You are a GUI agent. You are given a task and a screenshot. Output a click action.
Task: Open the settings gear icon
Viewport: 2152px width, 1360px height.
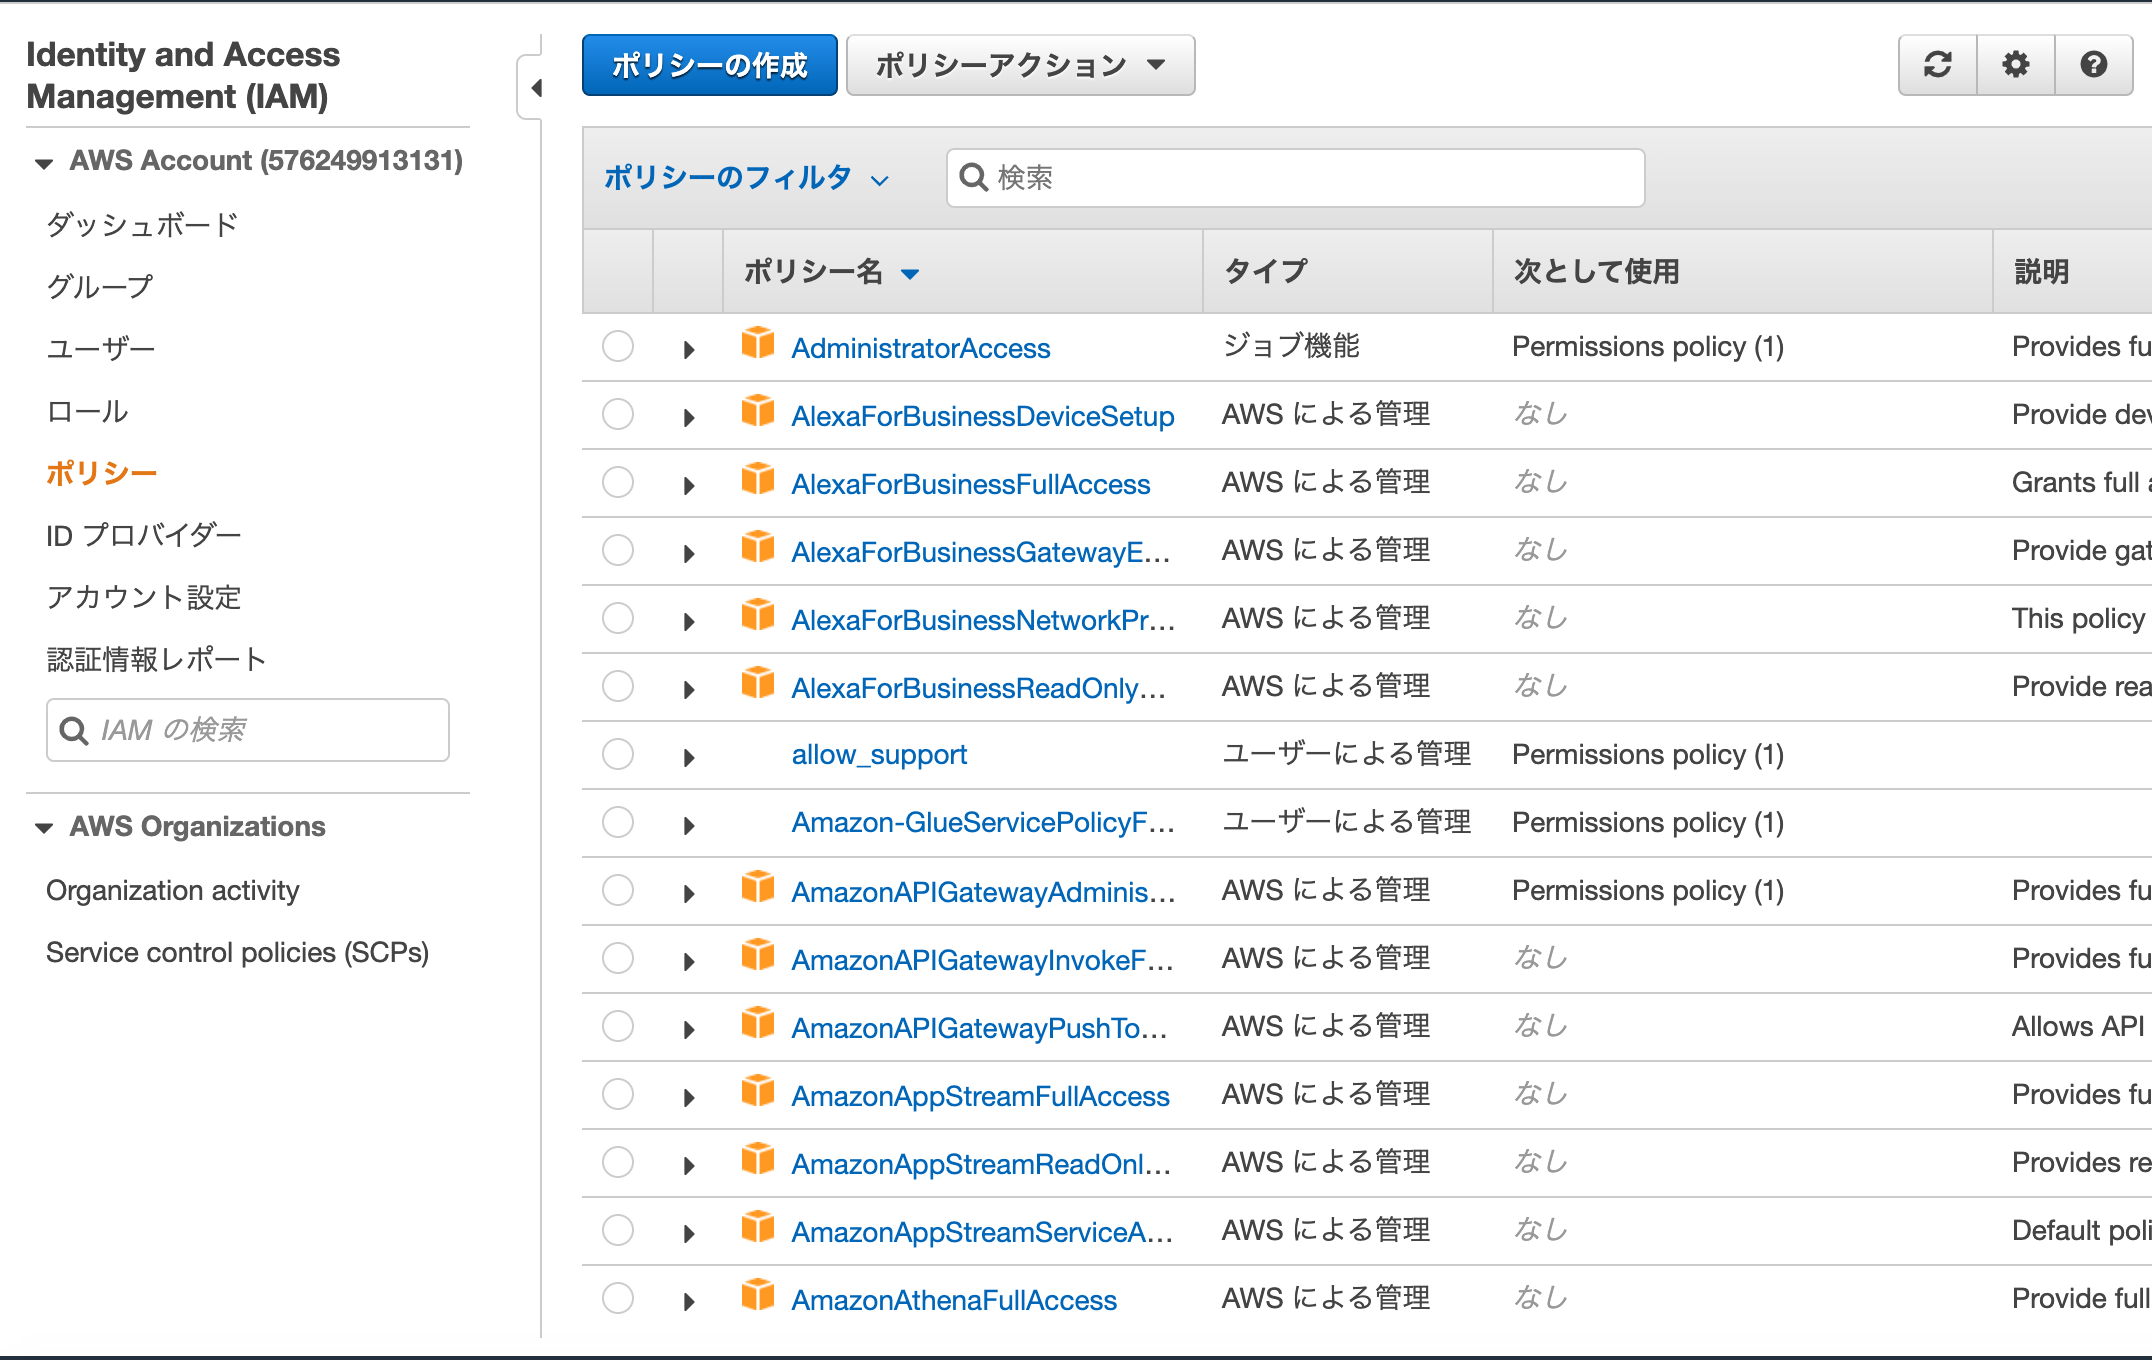click(x=2016, y=65)
